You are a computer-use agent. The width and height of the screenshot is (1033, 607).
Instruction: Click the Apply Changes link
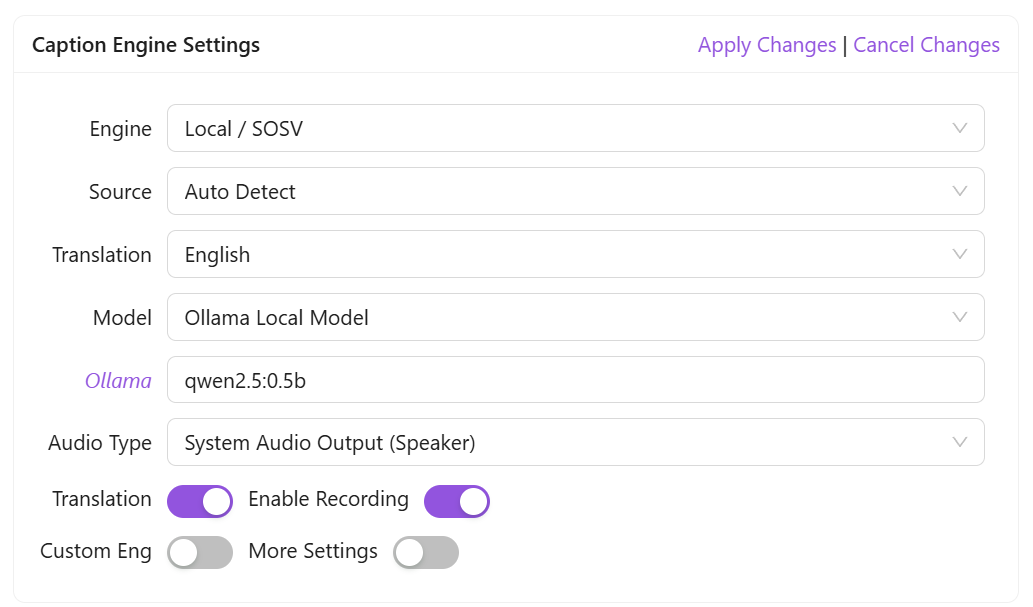pyautogui.click(x=767, y=45)
